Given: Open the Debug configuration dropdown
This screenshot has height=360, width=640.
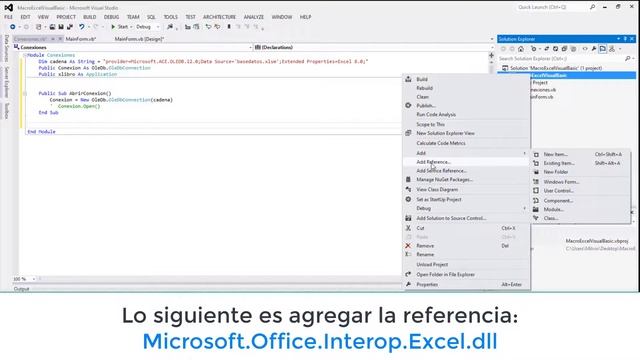Looking at the screenshot, I should [x=148, y=27].
